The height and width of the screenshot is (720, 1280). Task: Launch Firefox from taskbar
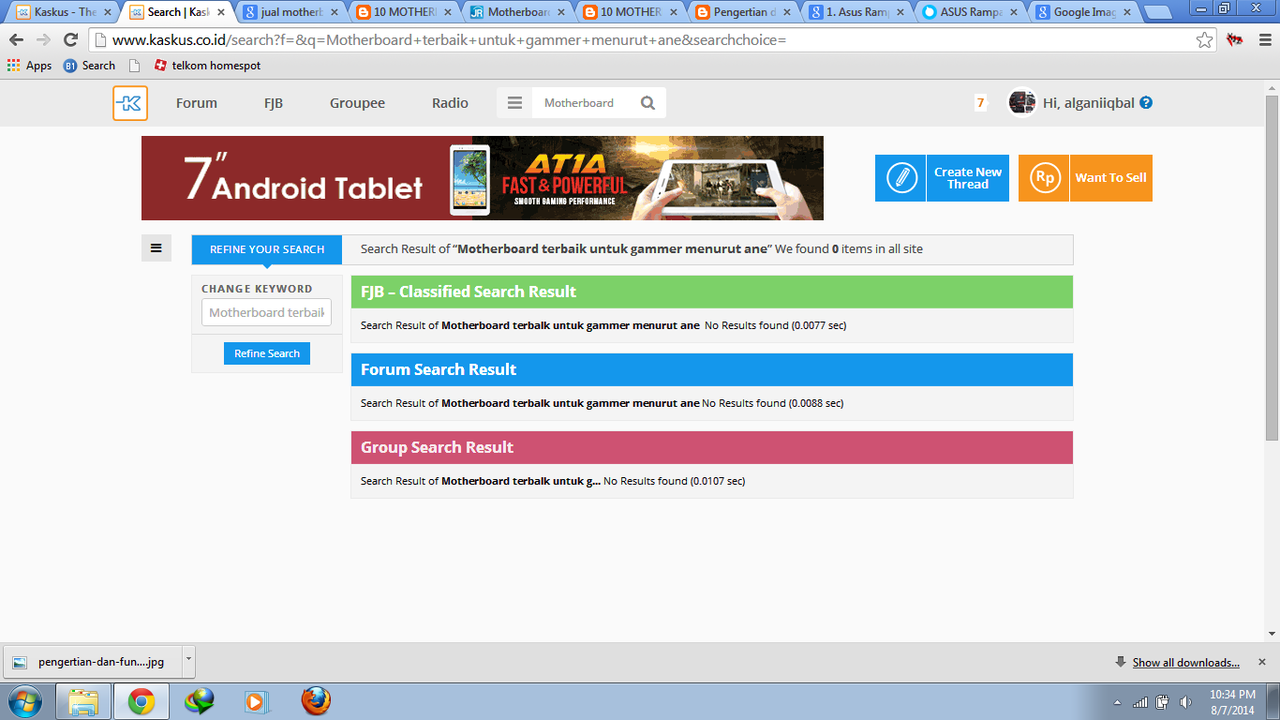tap(316, 701)
